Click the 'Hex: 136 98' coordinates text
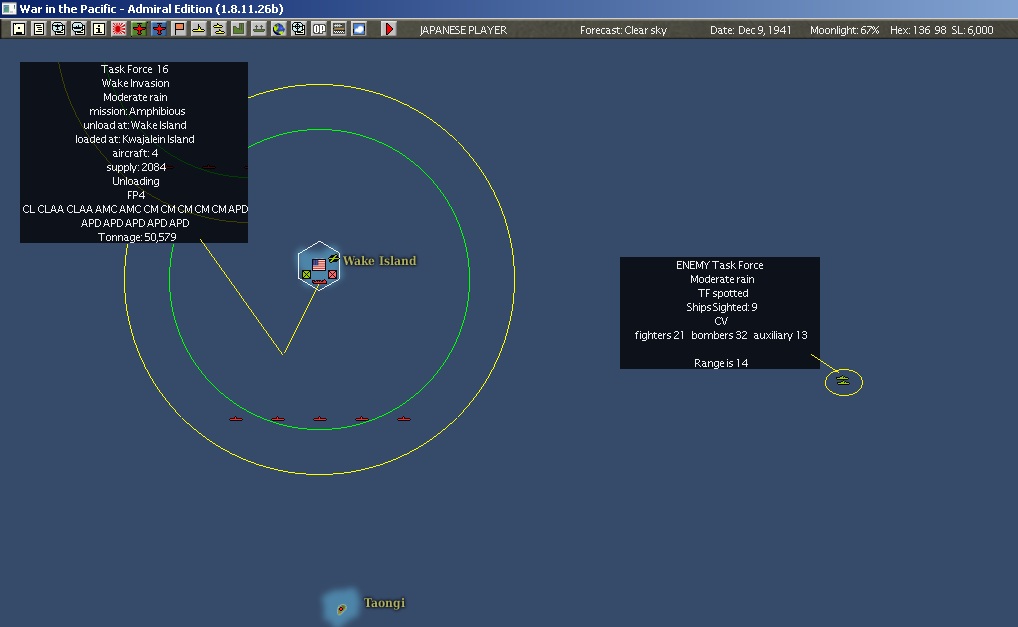1018x627 pixels. point(918,30)
